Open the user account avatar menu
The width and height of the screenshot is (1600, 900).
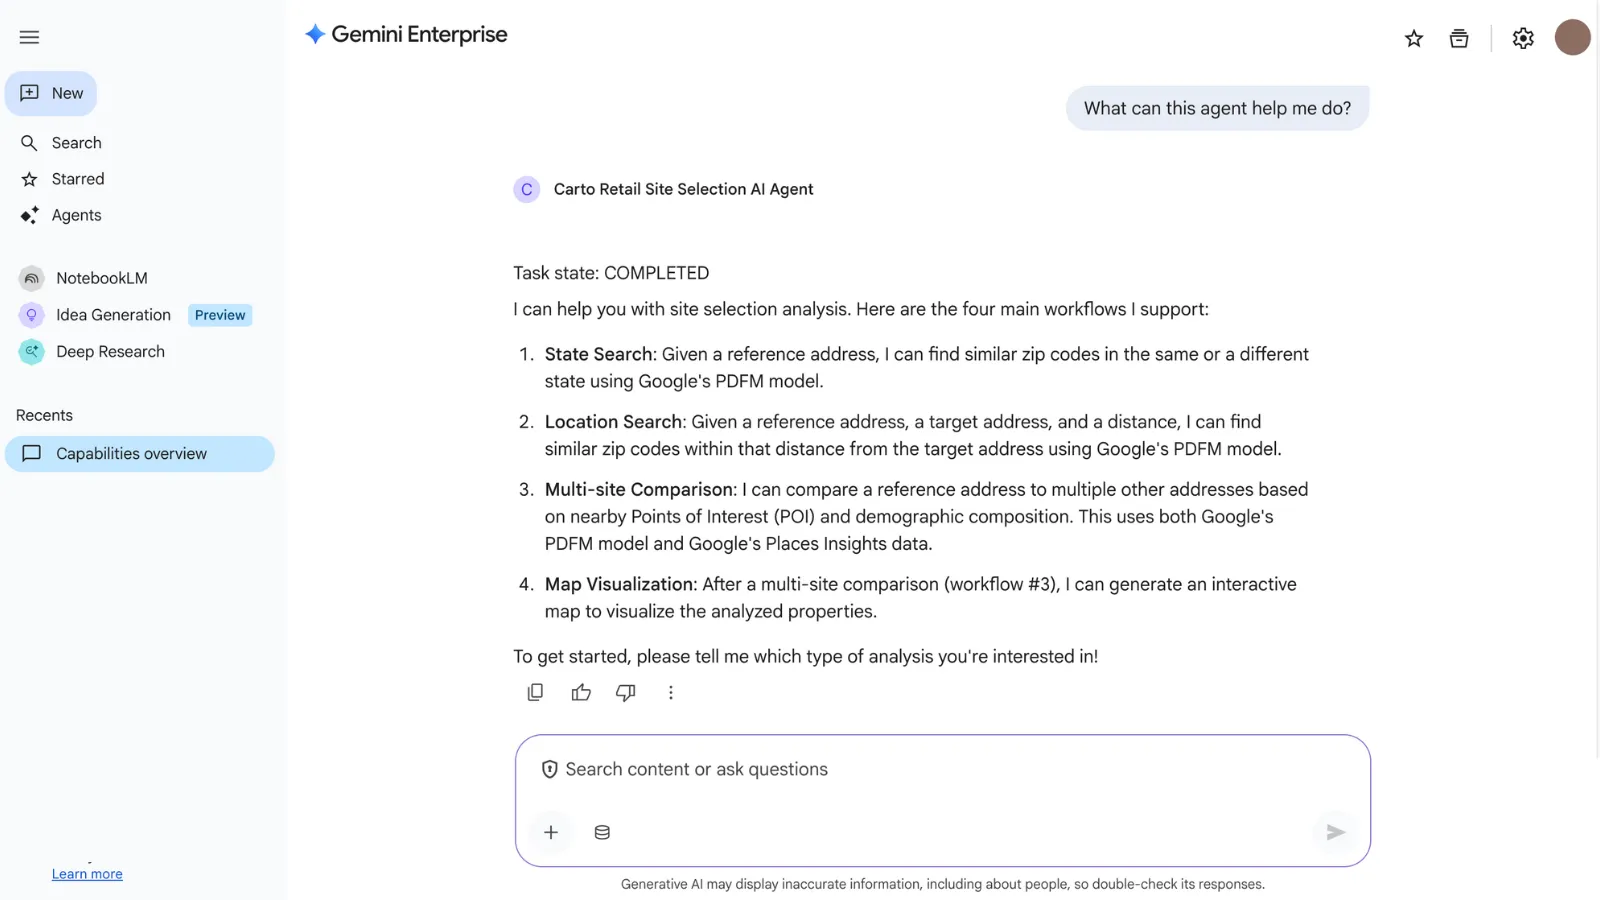[x=1573, y=37]
